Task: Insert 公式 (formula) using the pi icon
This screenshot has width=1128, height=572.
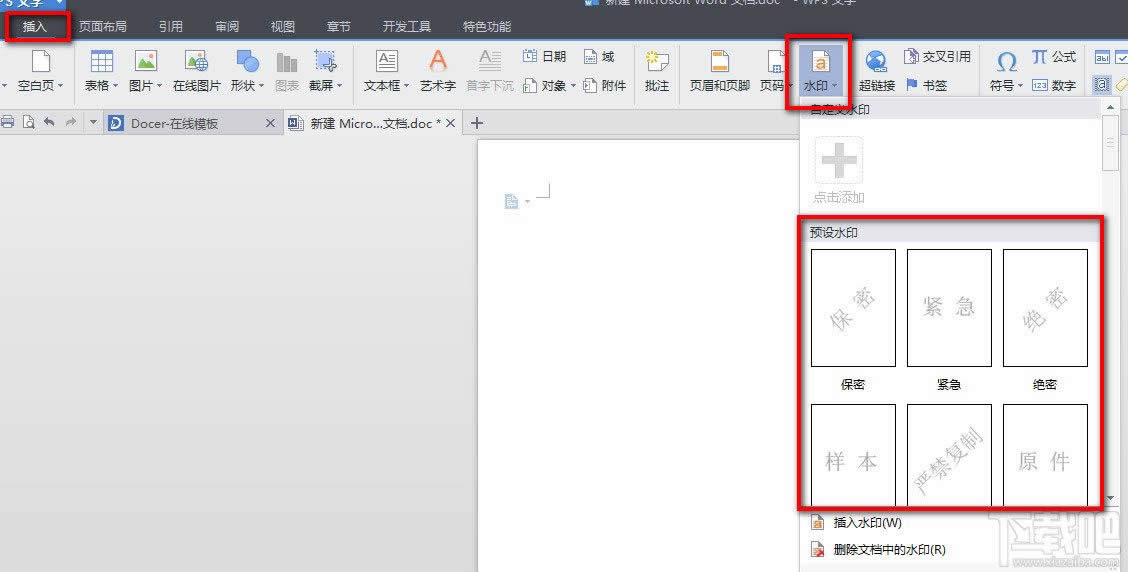Action: [x=1040, y=57]
